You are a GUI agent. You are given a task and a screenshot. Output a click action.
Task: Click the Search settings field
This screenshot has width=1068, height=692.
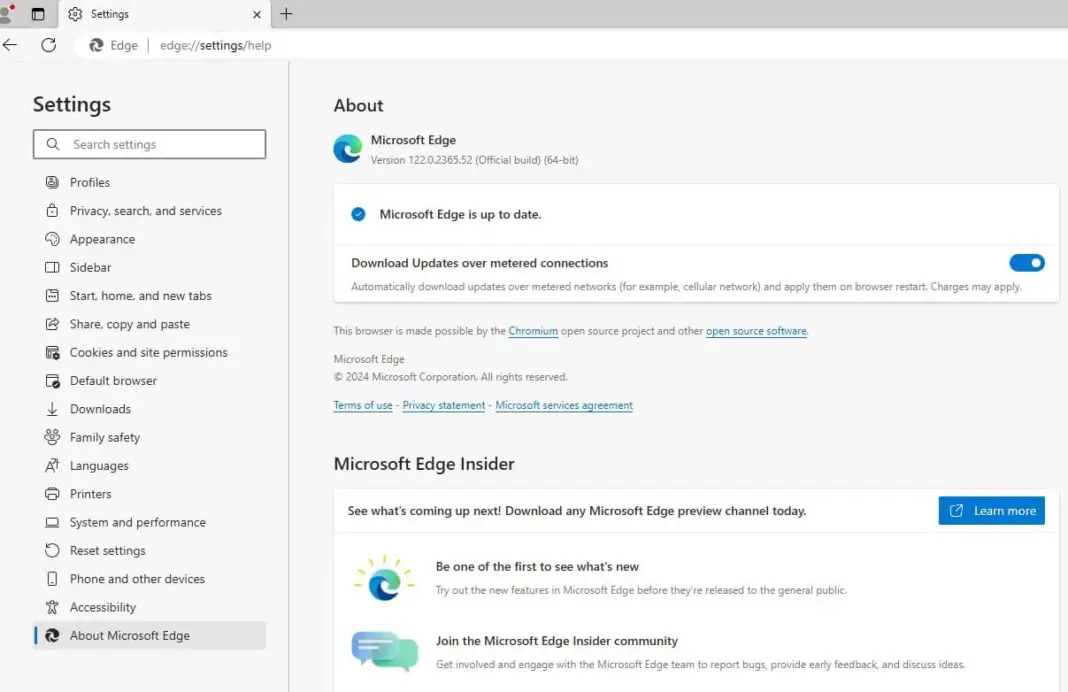[x=150, y=144]
